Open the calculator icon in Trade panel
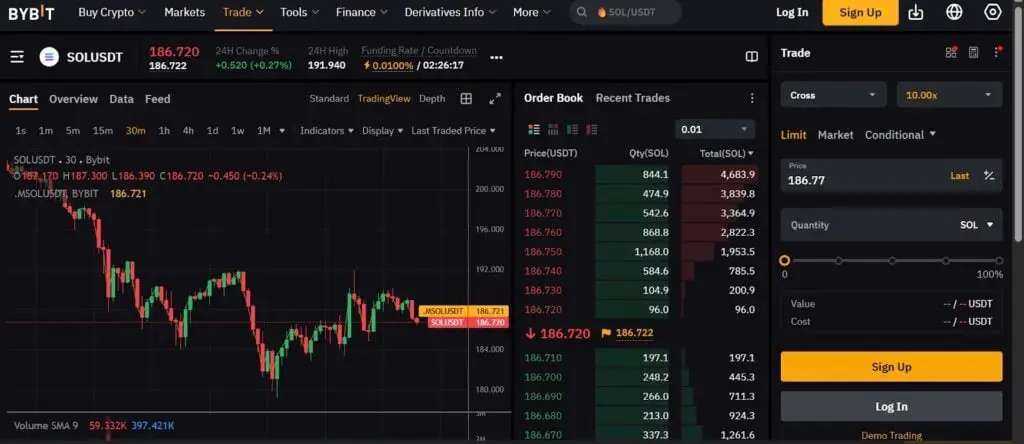 973,53
